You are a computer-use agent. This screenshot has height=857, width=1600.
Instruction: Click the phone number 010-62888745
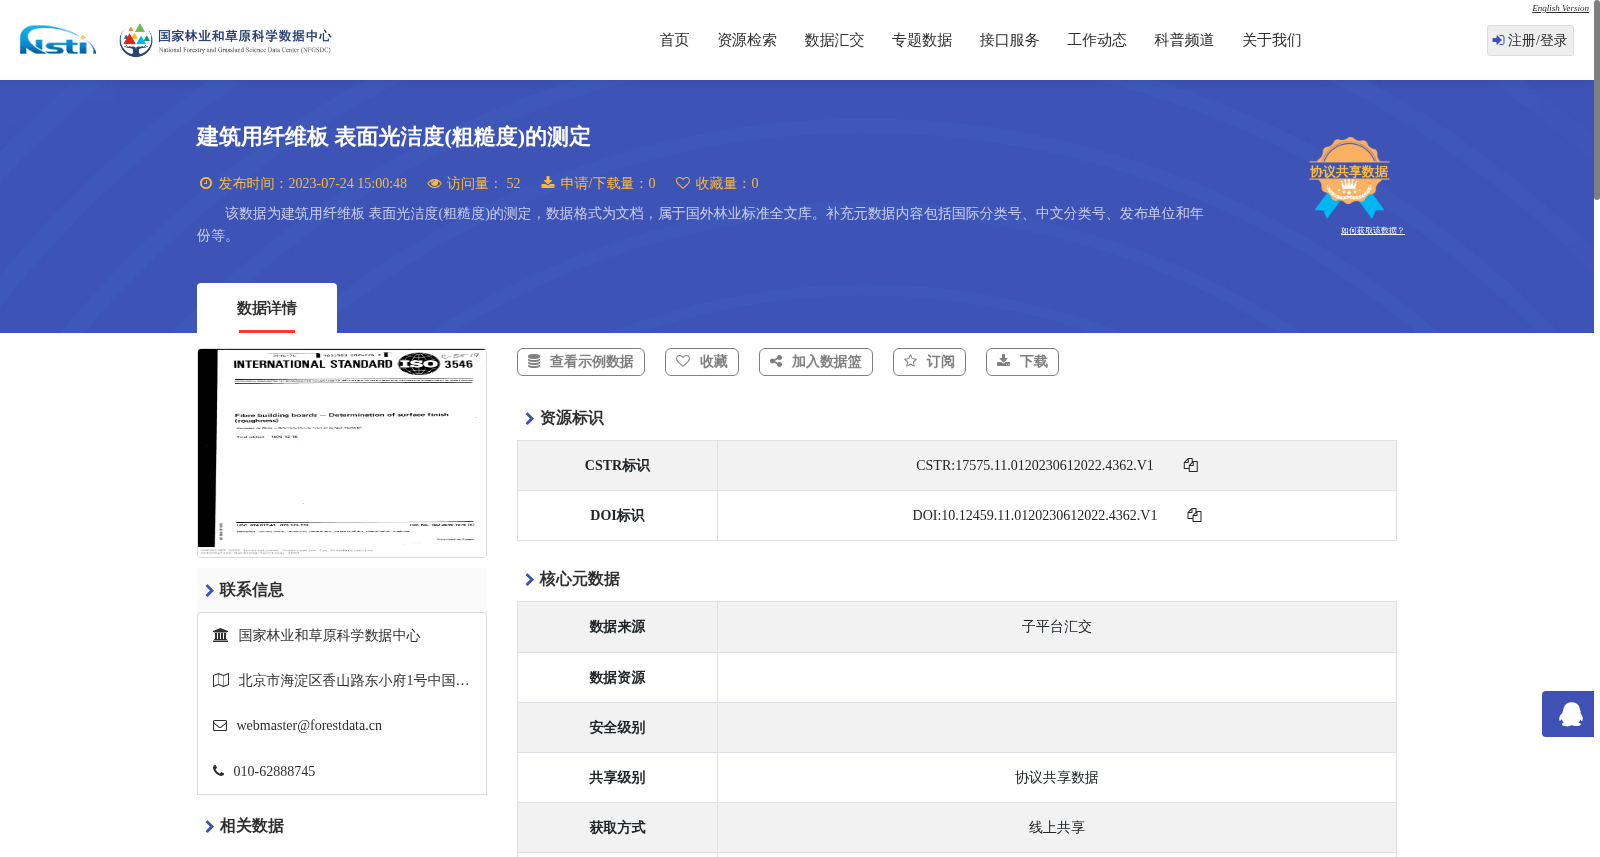[x=274, y=772]
